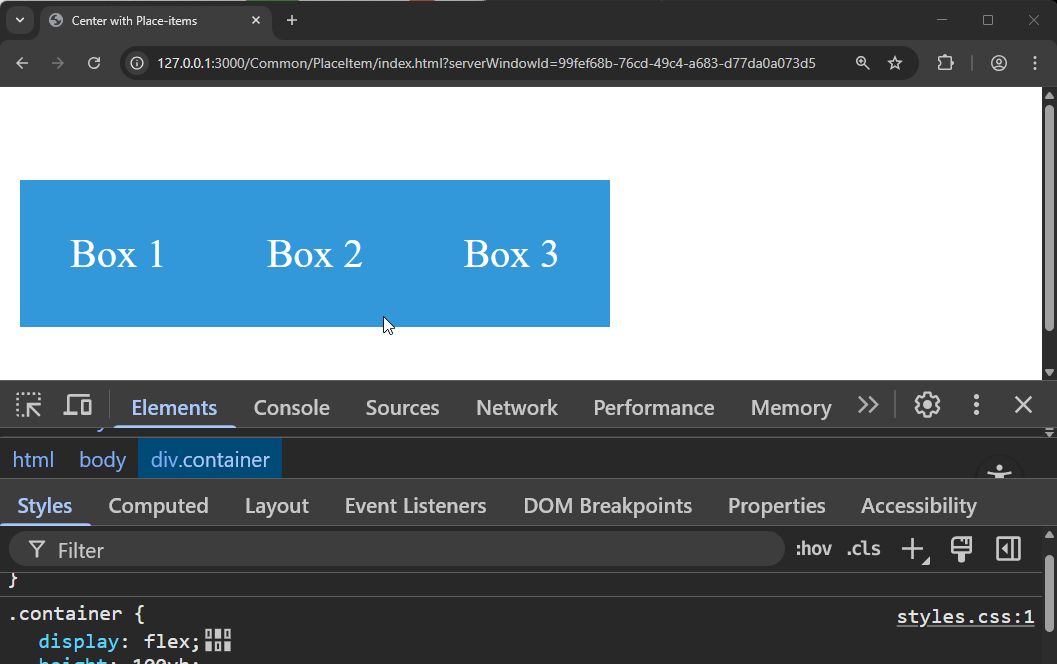
Task: Open DevTools three-dot customize menu
Action: tap(976, 405)
